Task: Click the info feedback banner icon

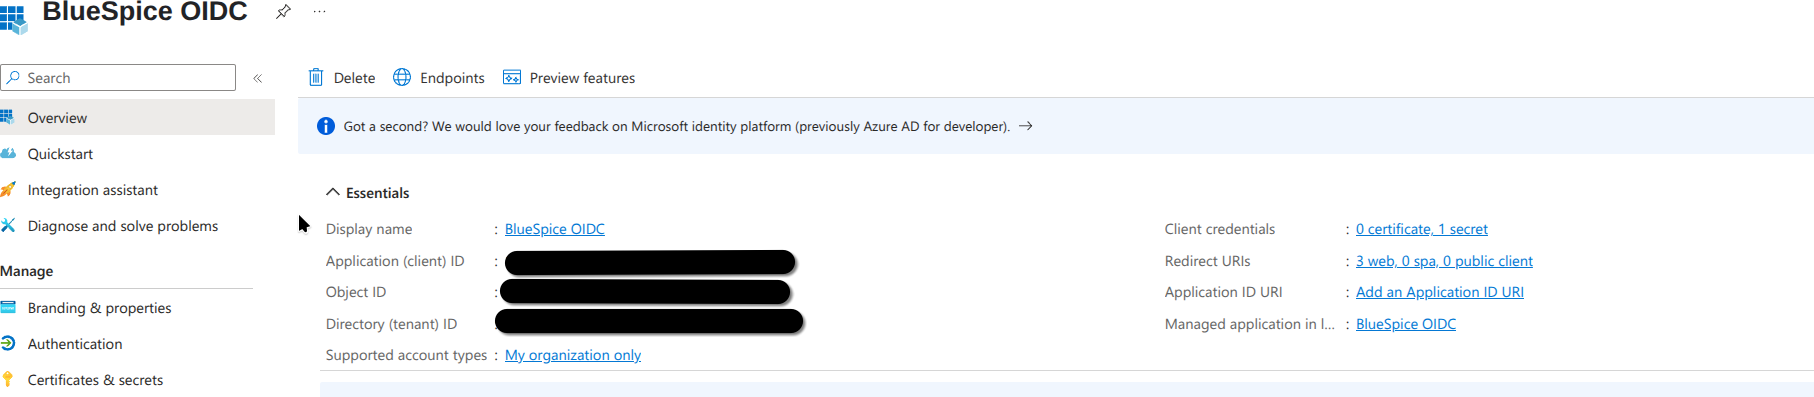Action: [x=326, y=126]
